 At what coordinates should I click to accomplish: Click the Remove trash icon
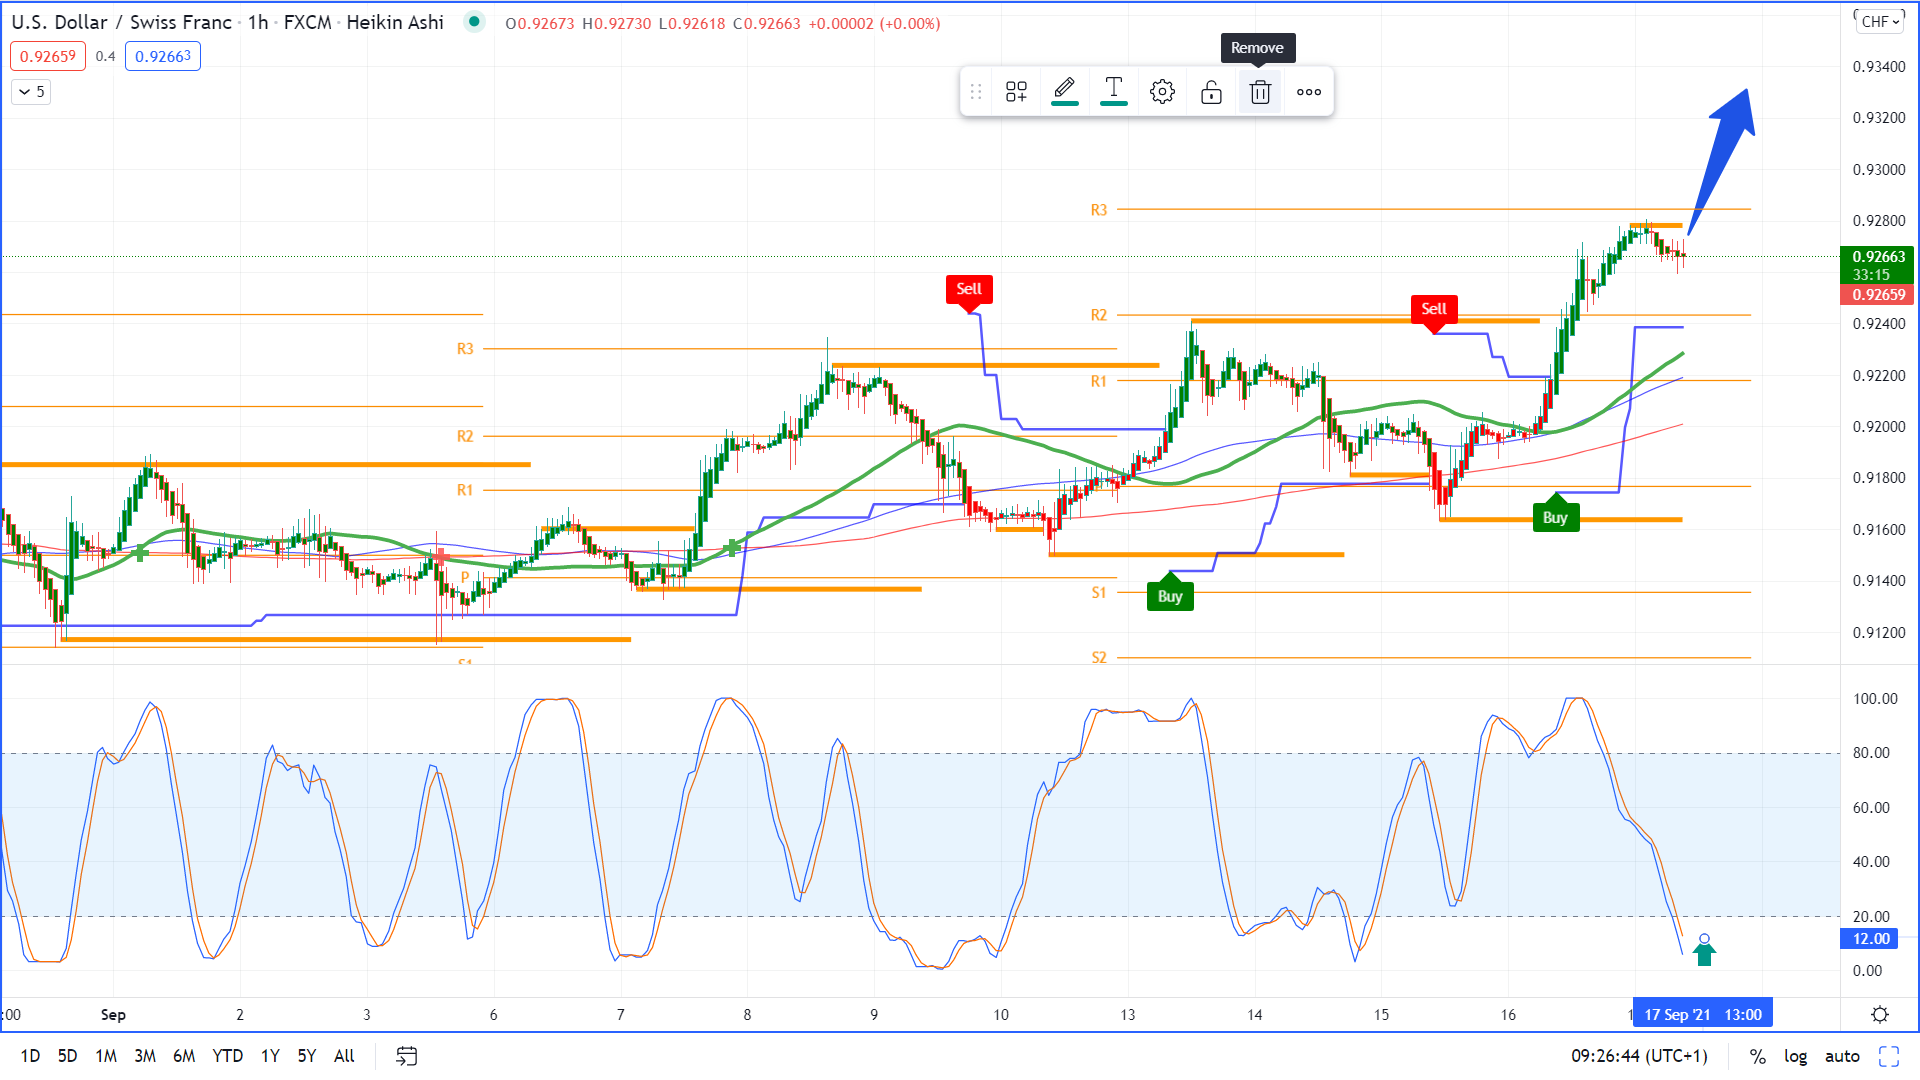pos(1260,92)
